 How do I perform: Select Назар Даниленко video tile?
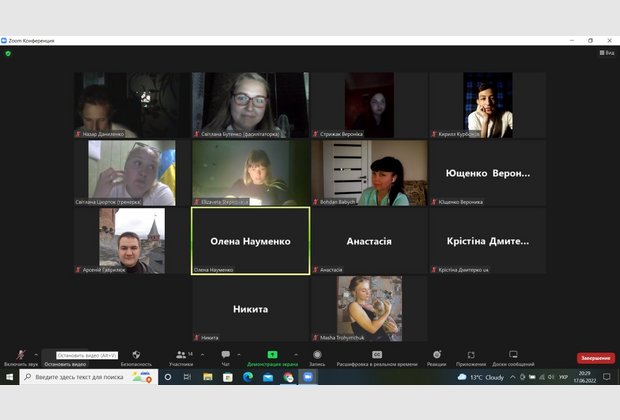[x=132, y=105]
